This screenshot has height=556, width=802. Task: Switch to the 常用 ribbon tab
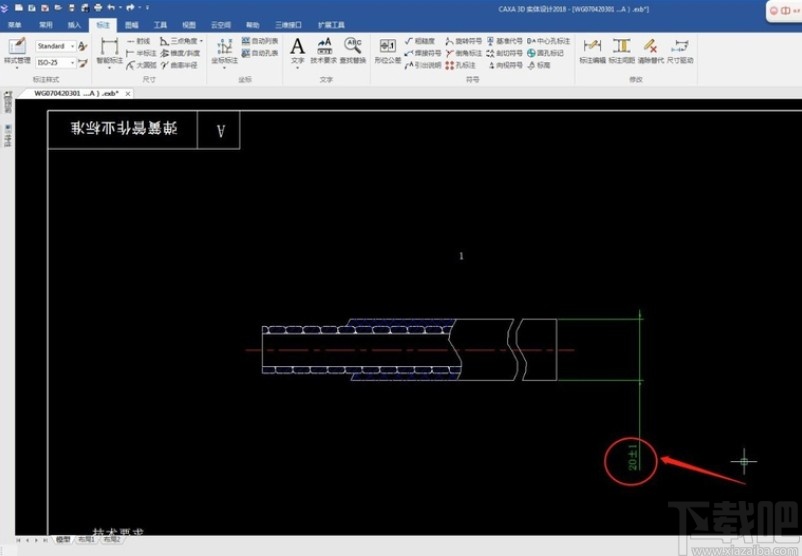coord(46,25)
